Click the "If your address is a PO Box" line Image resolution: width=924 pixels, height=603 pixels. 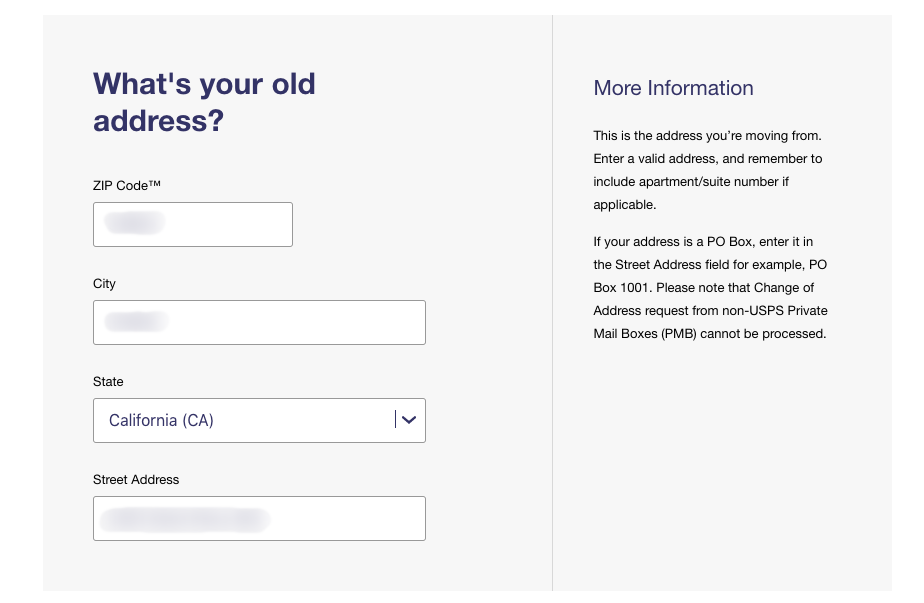click(703, 242)
